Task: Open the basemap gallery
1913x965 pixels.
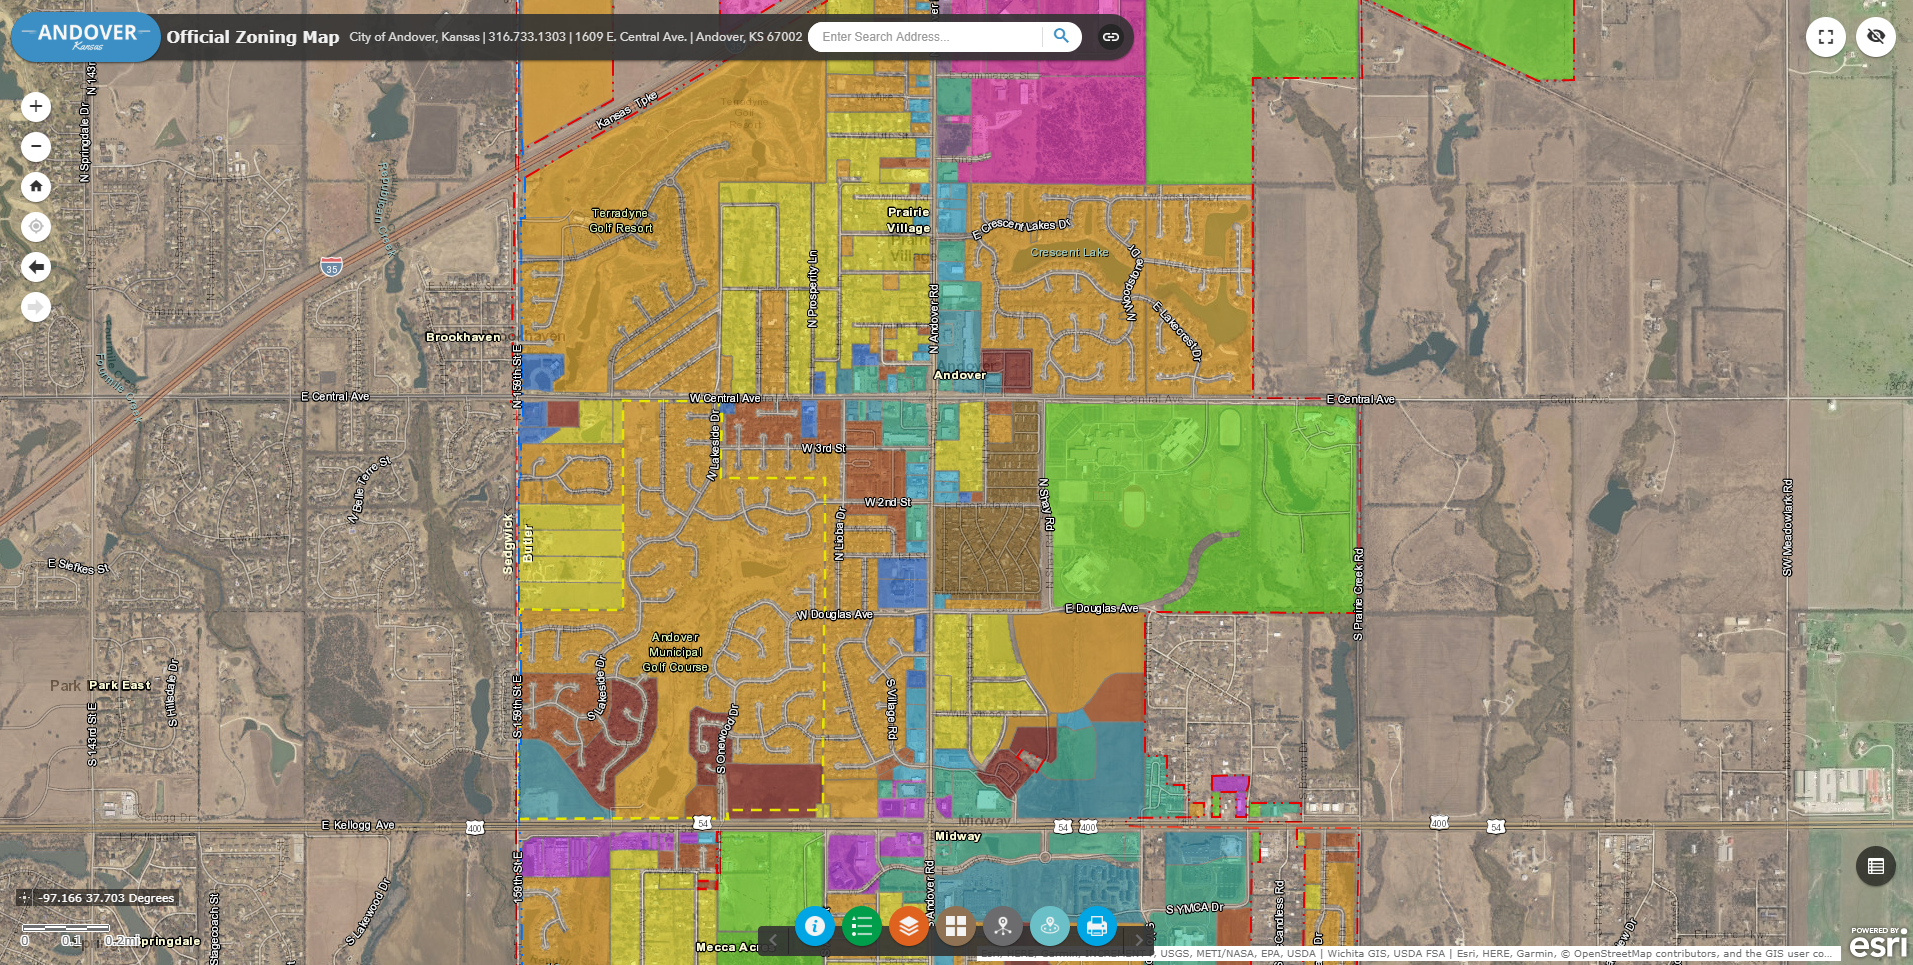Action: (955, 927)
